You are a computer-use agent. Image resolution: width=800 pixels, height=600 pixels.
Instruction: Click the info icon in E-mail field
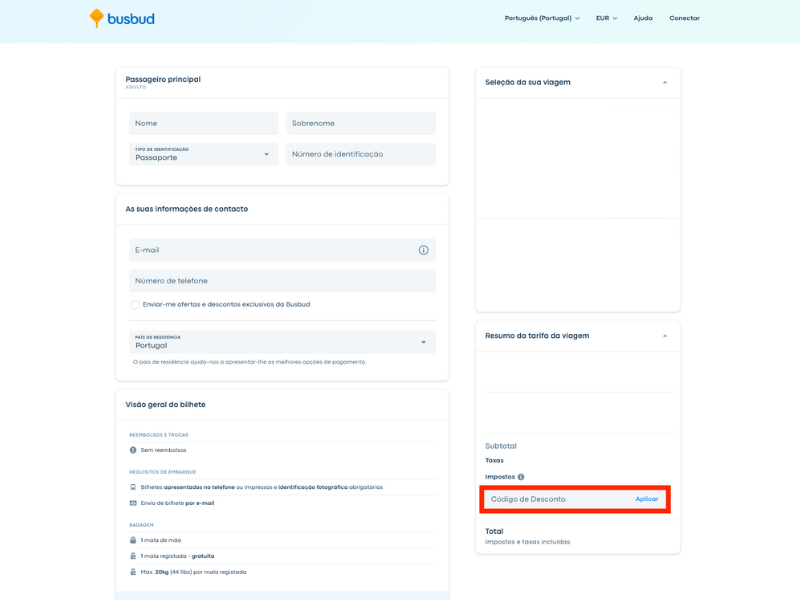(x=423, y=250)
